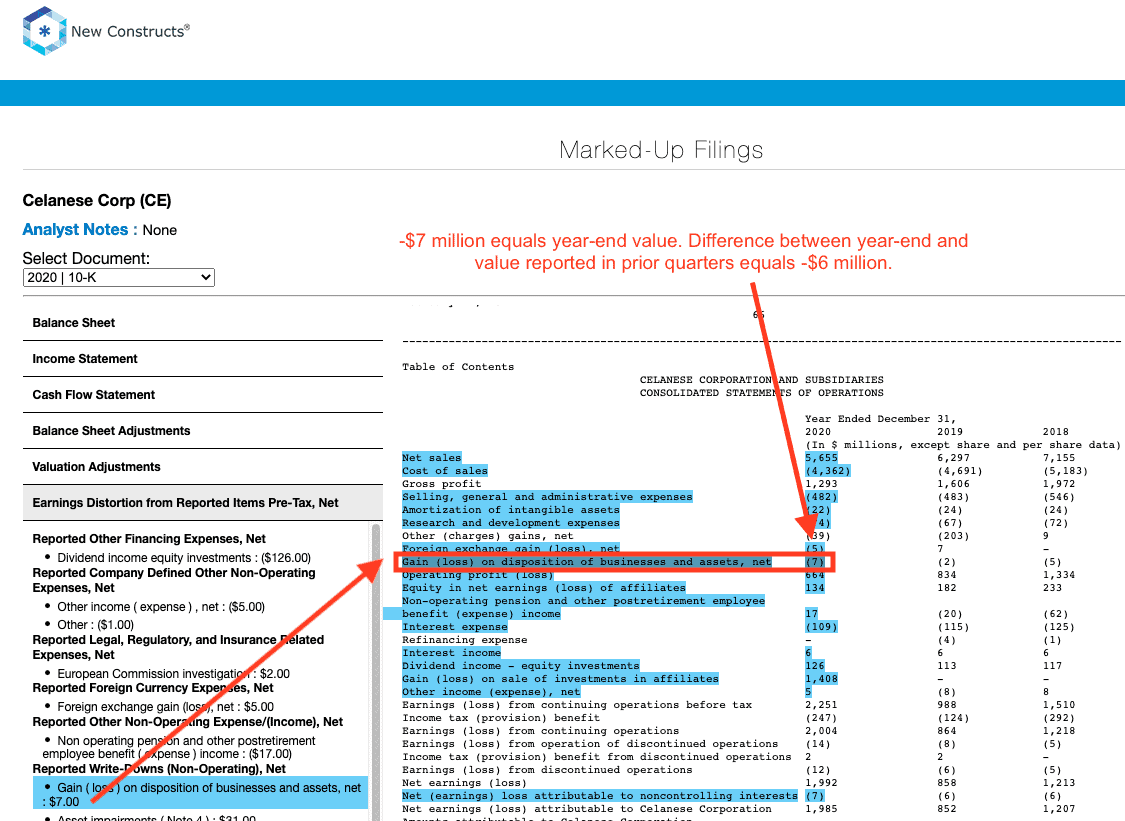Select Earnings Distortion from Reported Items tab
The image size is (1125, 821).
point(203,502)
